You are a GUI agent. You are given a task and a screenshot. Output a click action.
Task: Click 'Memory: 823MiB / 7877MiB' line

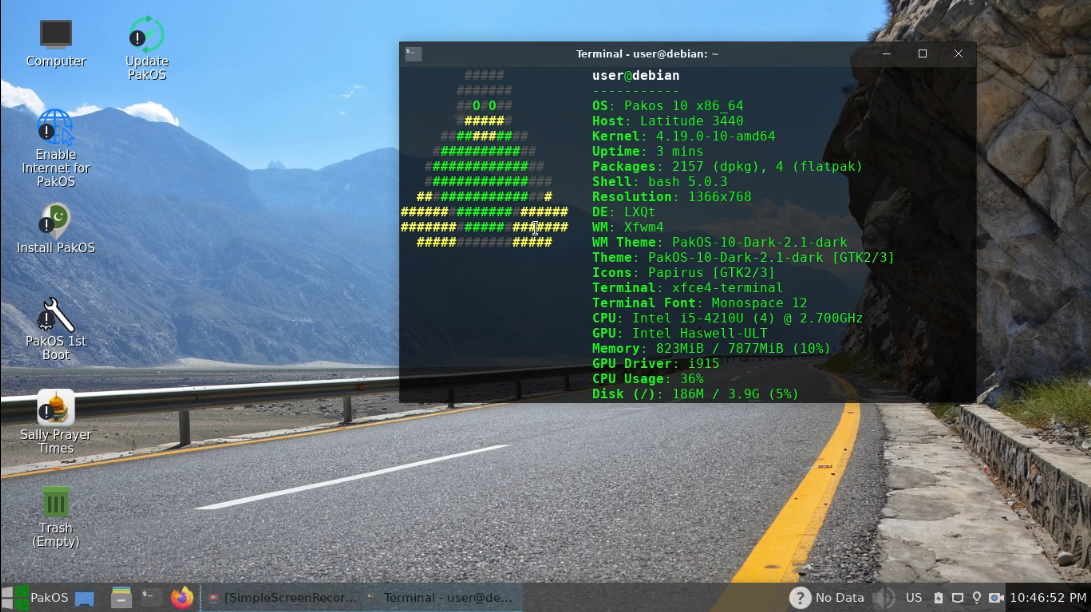[711, 348]
